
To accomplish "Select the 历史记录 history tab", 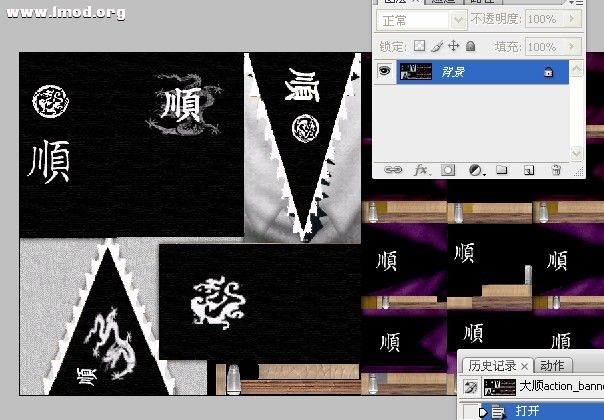I will click(x=497, y=365).
